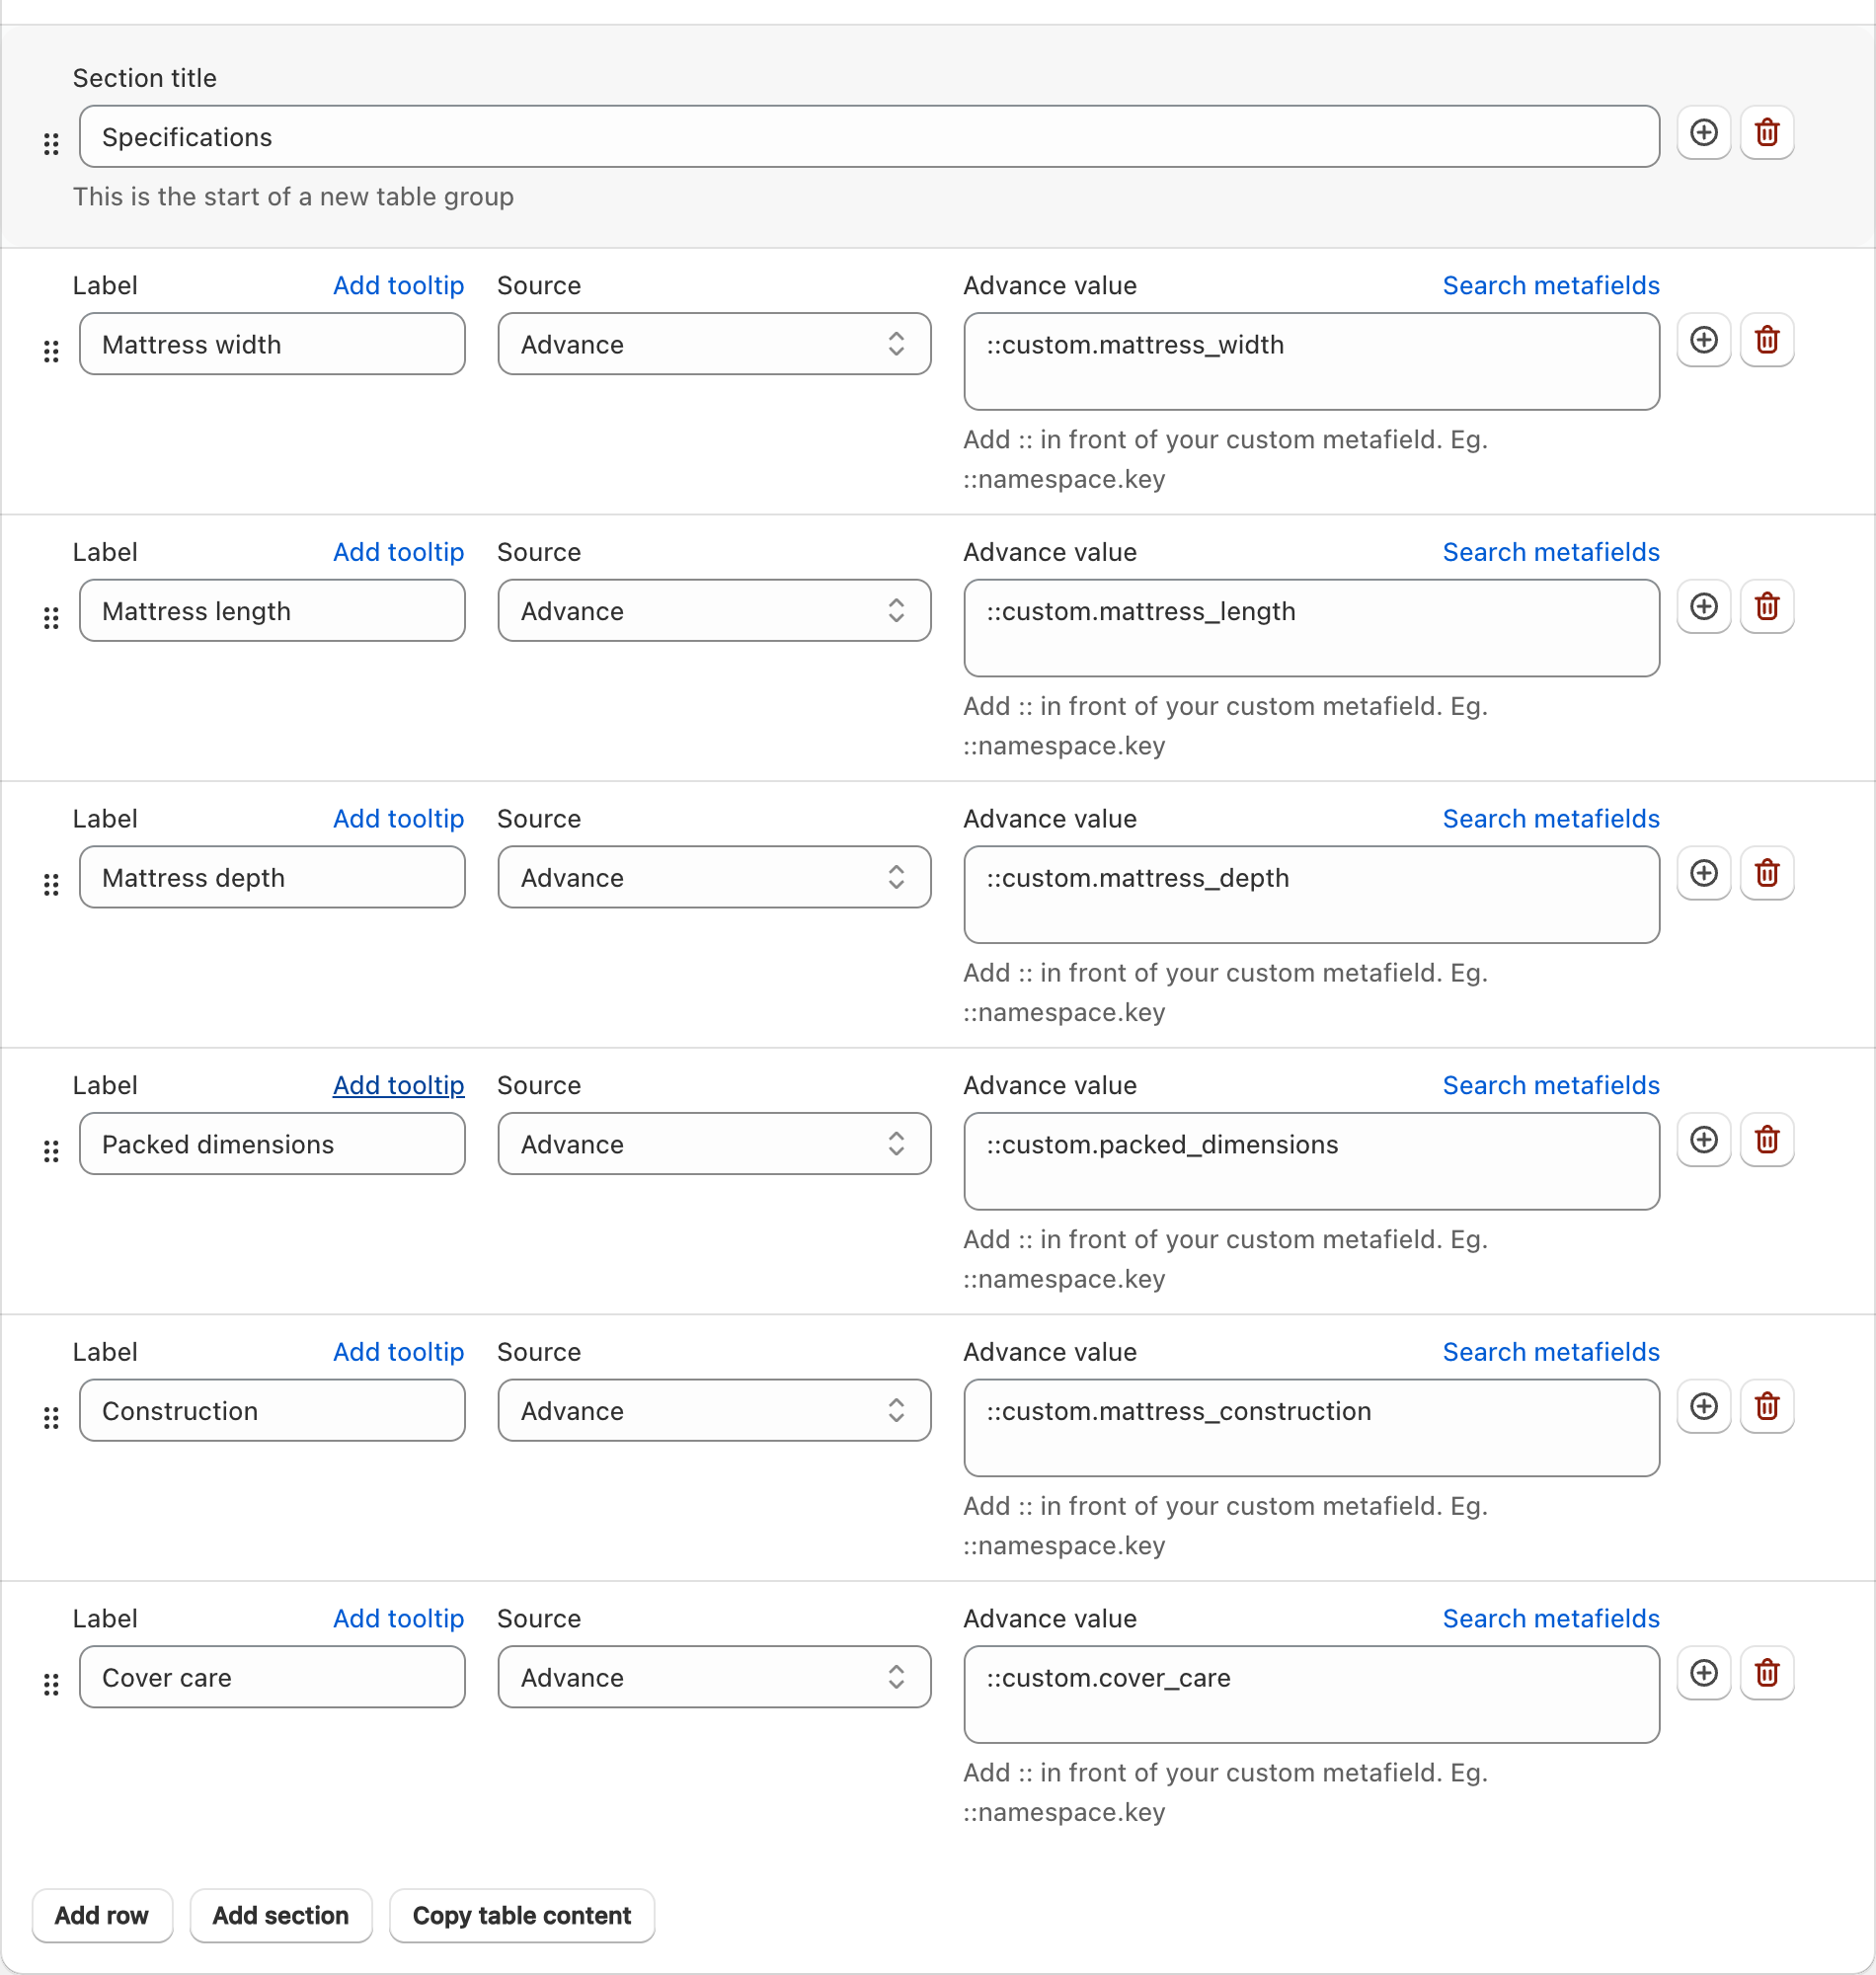Screen dimensions: 1876x1975
Task: Delete the Construction row
Action: (1767, 1408)
